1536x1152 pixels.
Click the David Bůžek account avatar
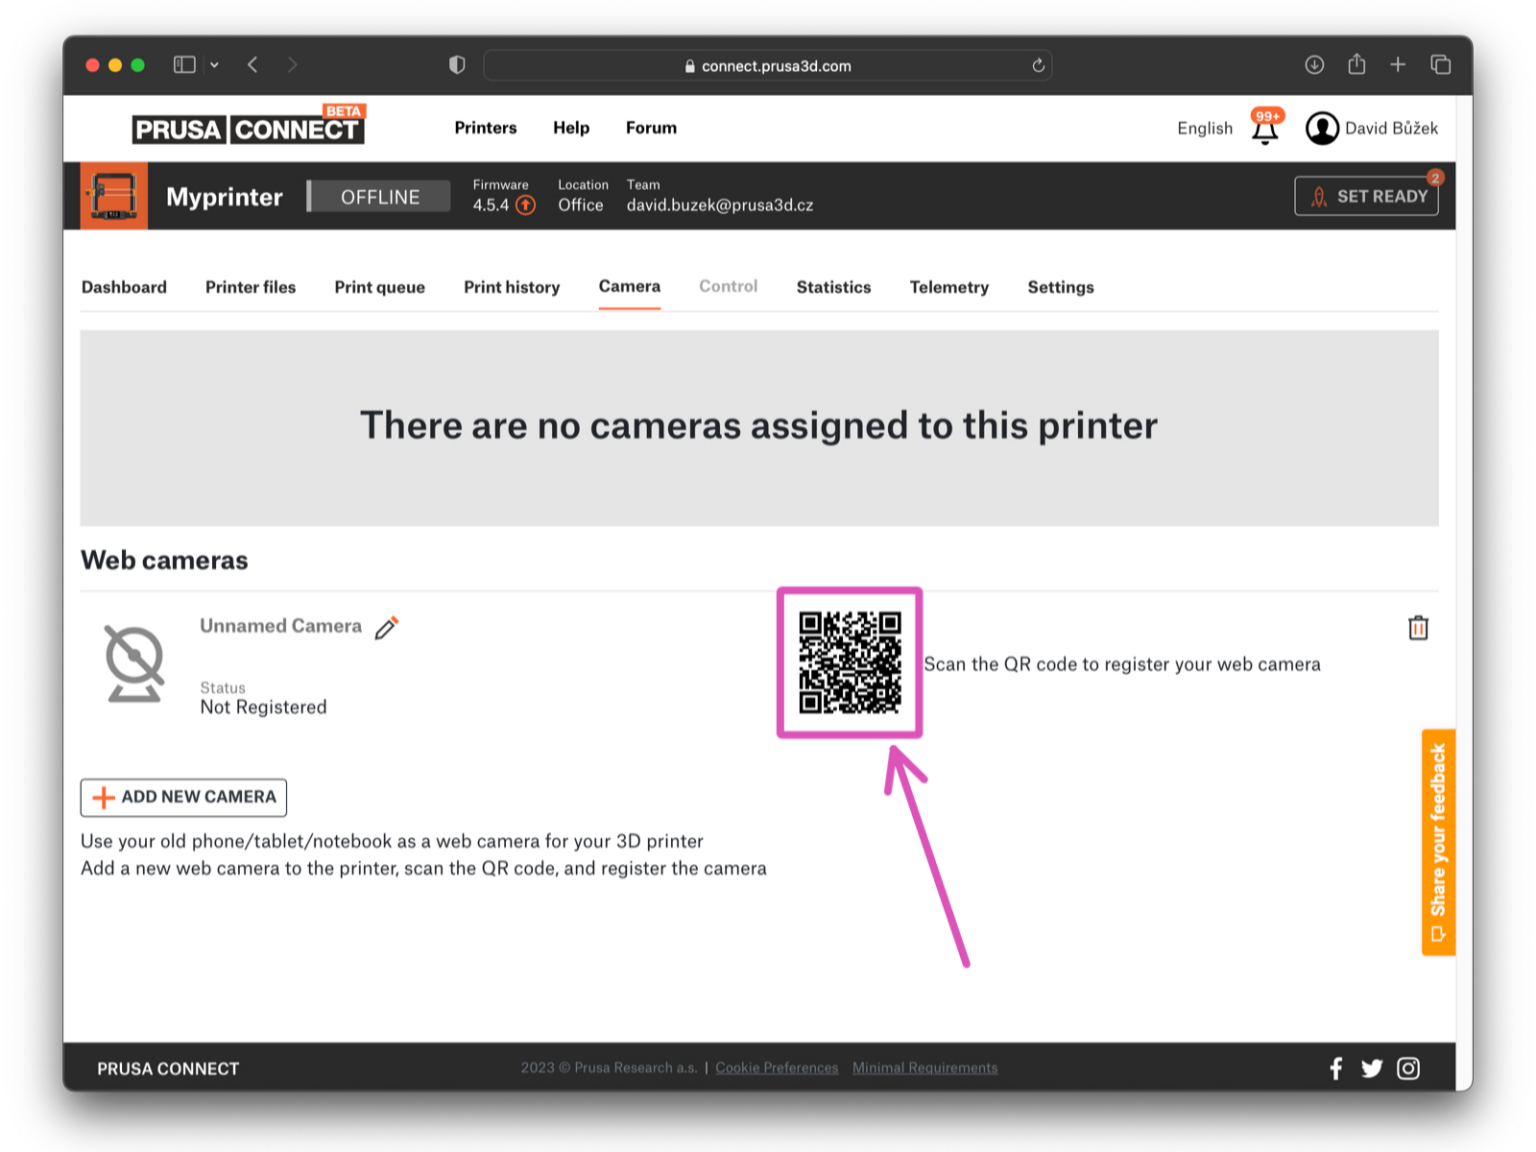pos(1322,128)
